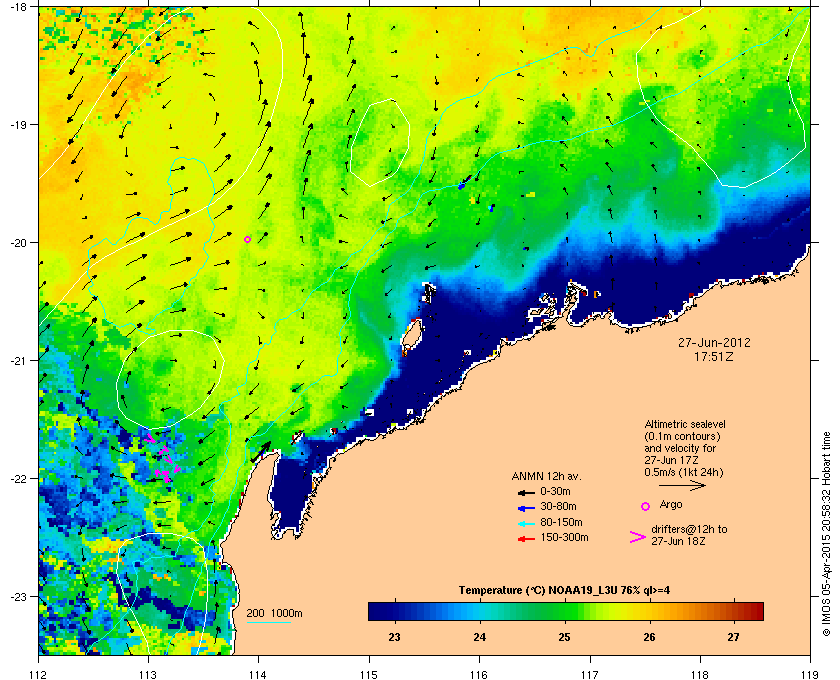The width and height of the screenshot is (840, 680).
Task: Click the temperature colorbar at 27 degrees
Action: (x=733, y=611)
